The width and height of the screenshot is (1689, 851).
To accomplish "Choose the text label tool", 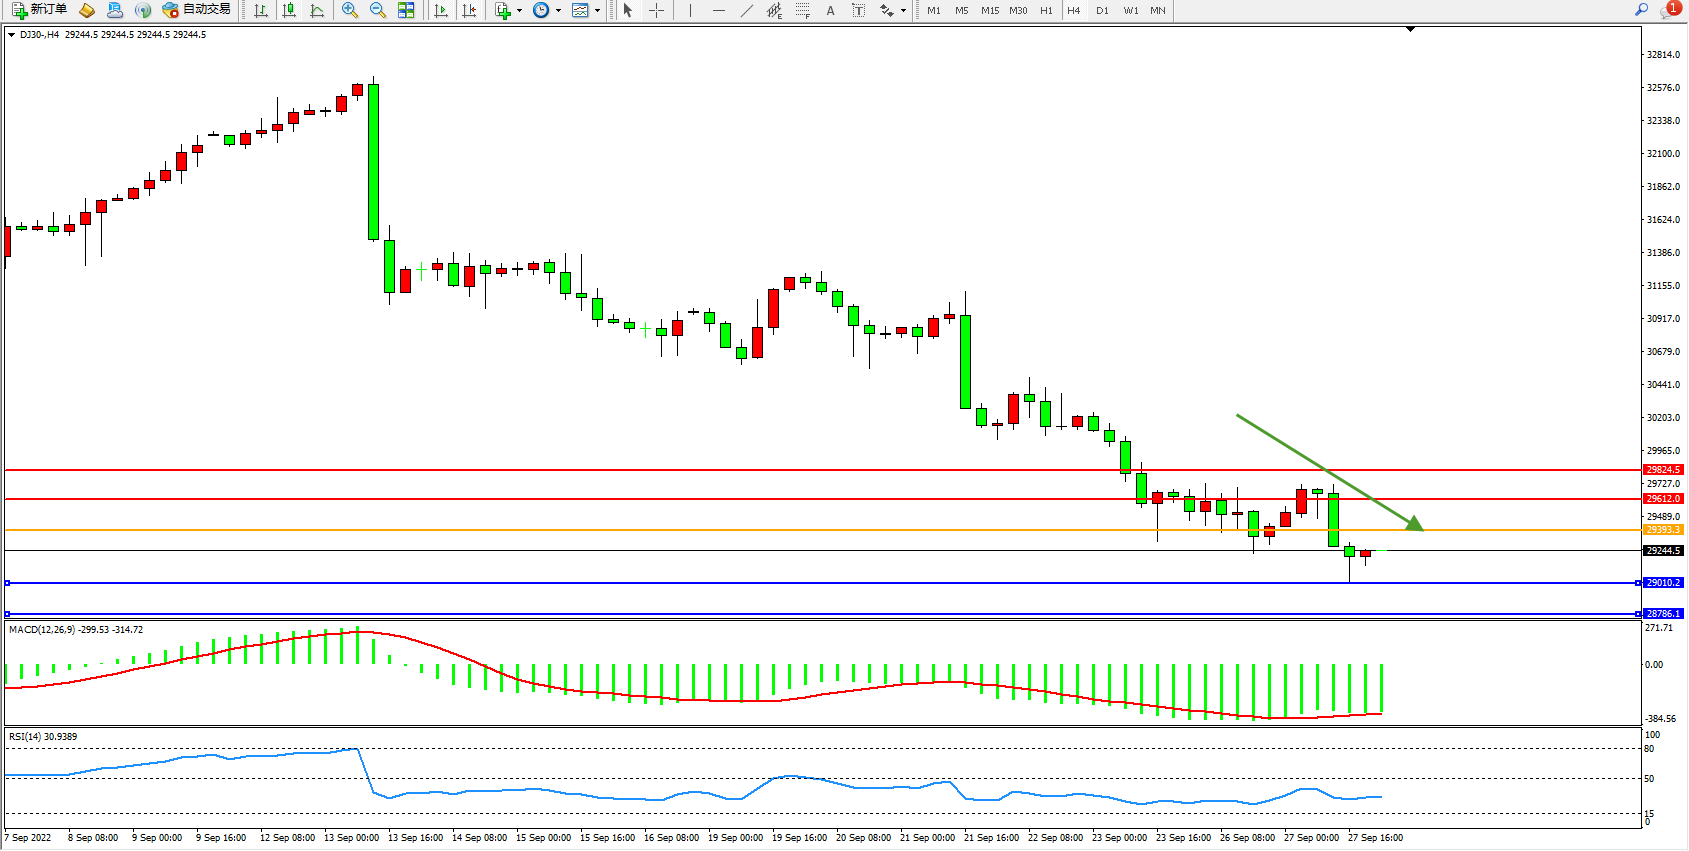I will 830,10.
